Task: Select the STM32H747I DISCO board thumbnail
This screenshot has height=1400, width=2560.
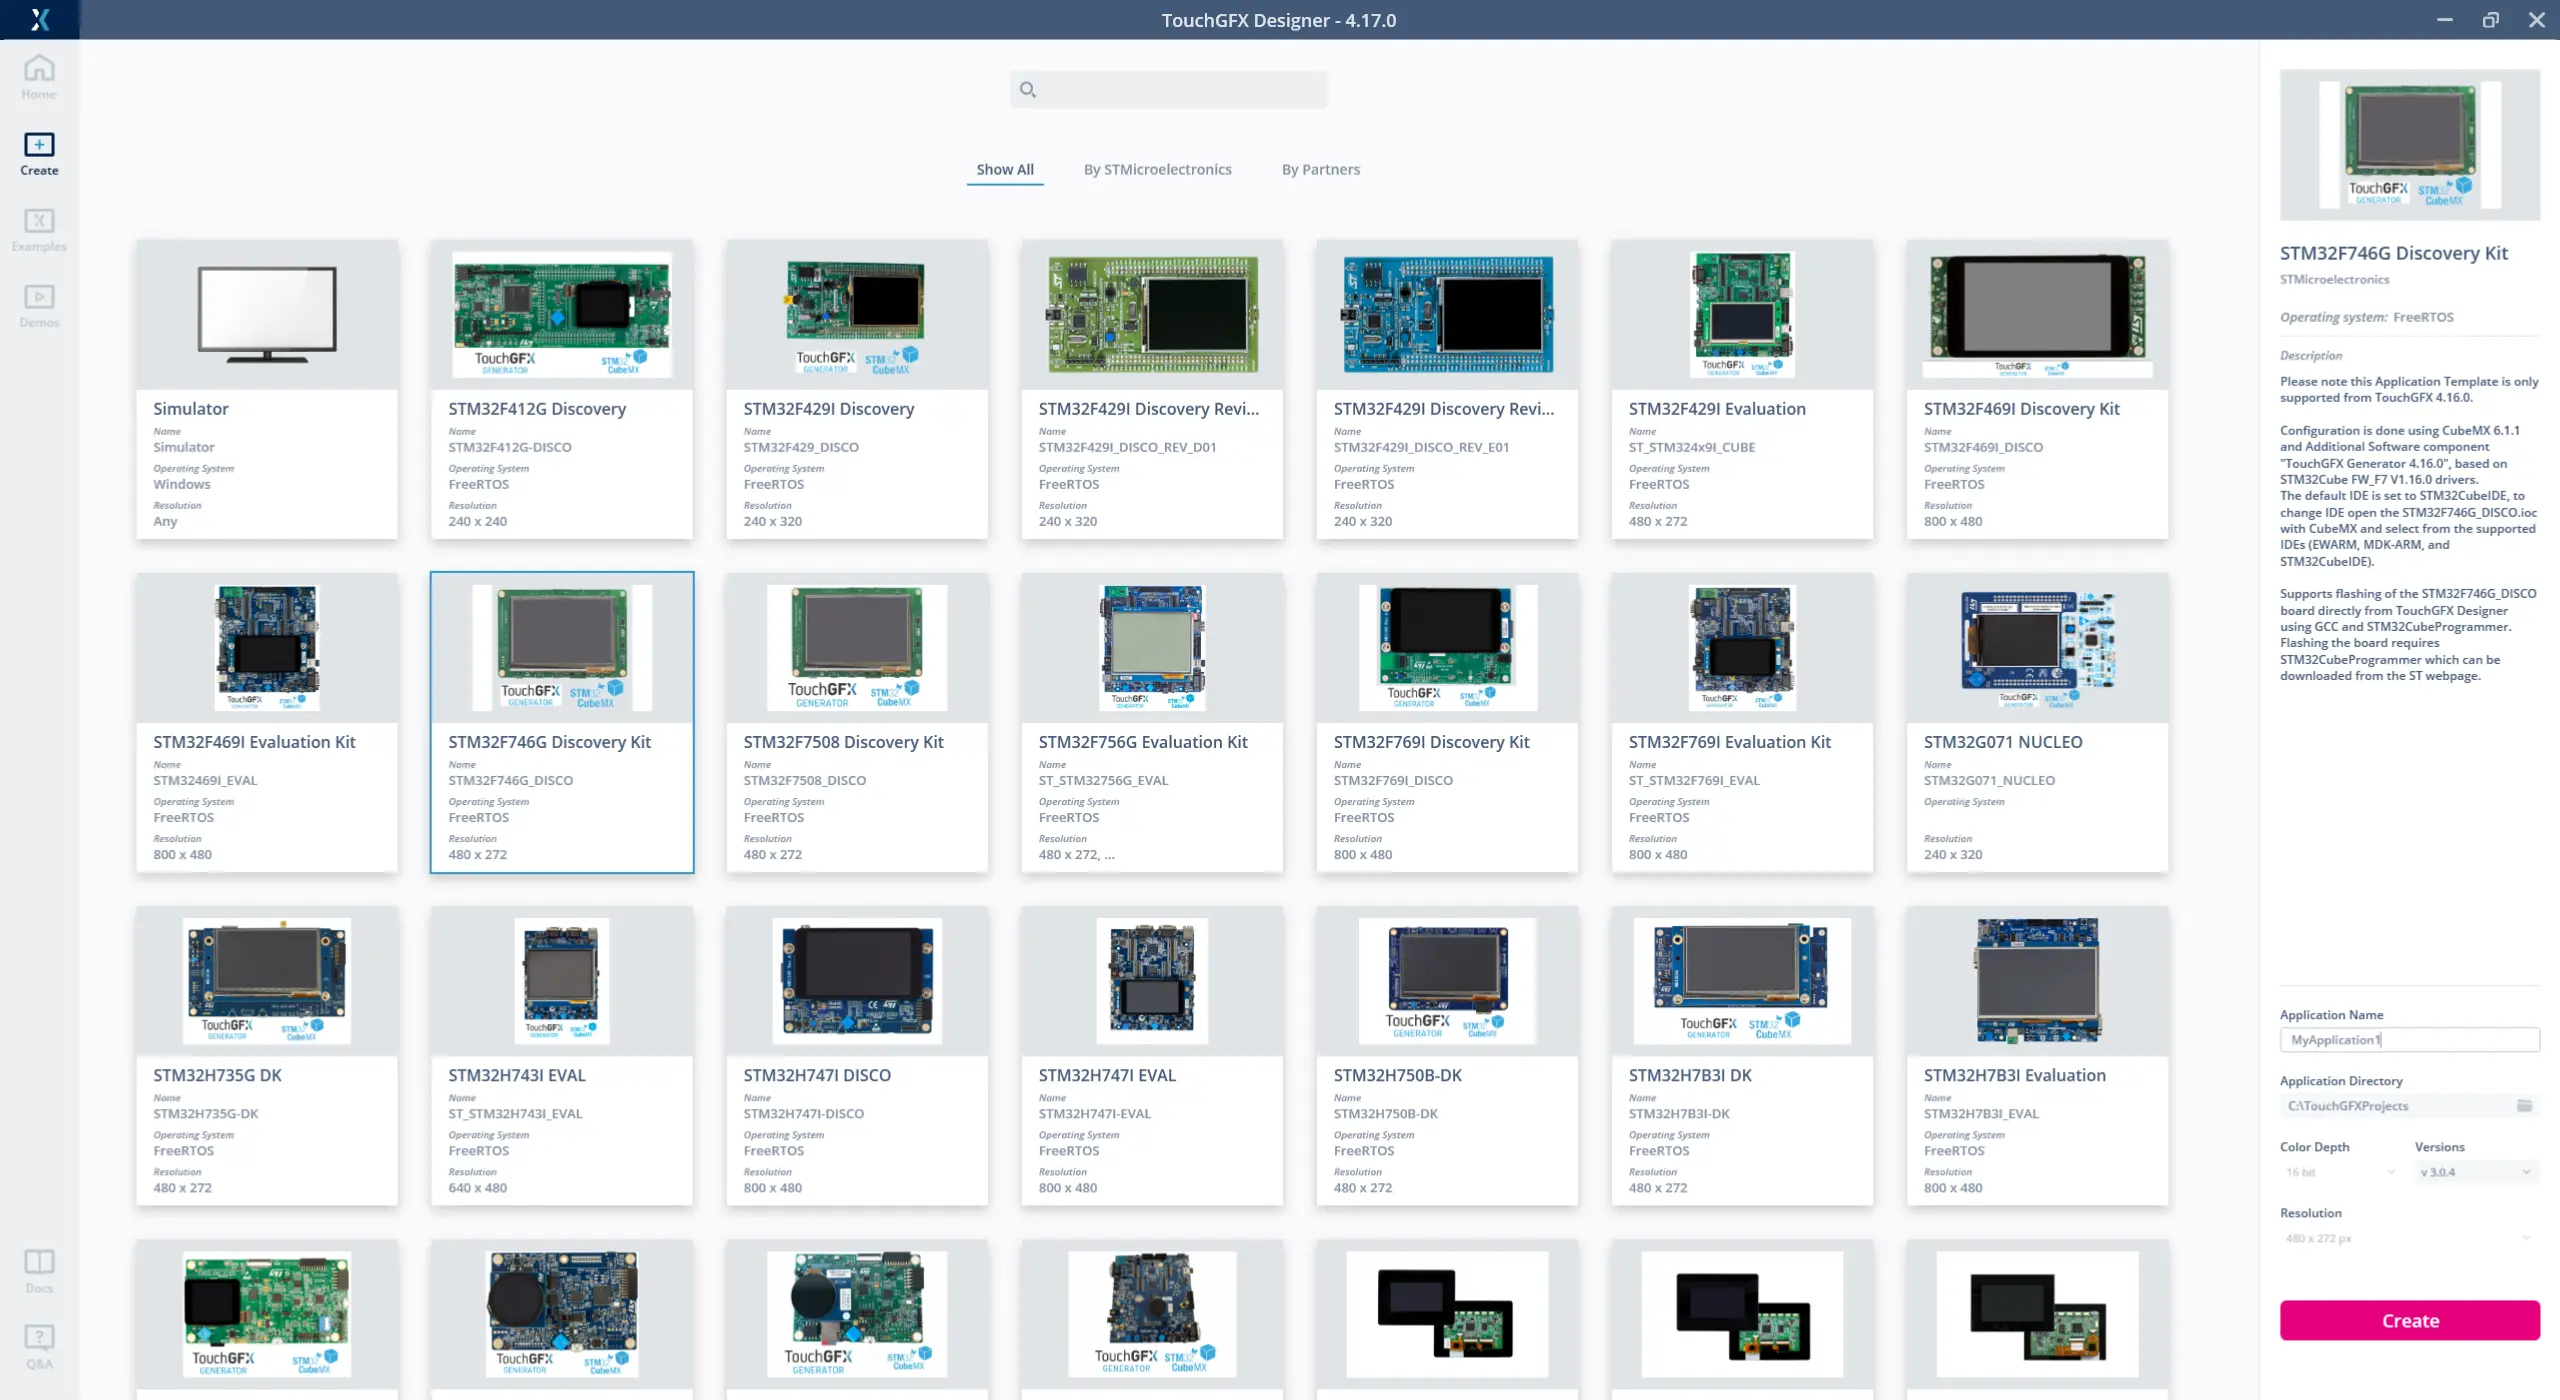Action: point(857,981)
